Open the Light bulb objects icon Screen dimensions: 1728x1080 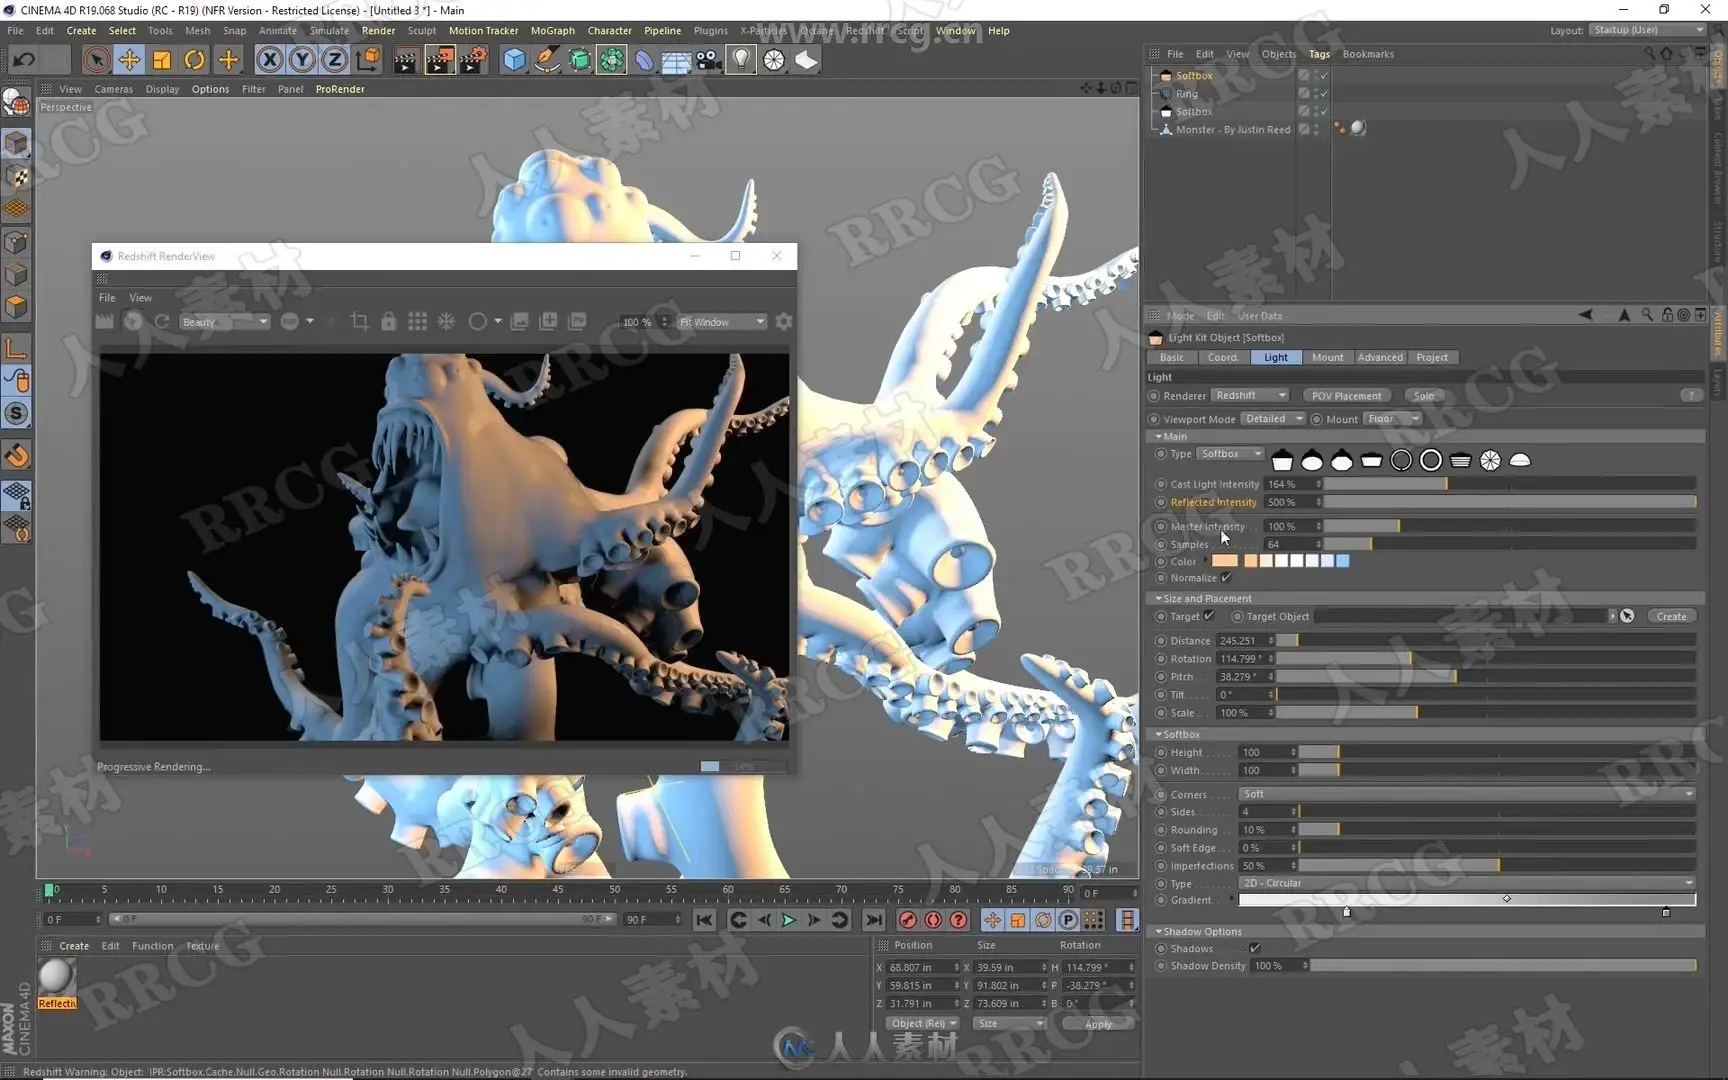point(741,60)
